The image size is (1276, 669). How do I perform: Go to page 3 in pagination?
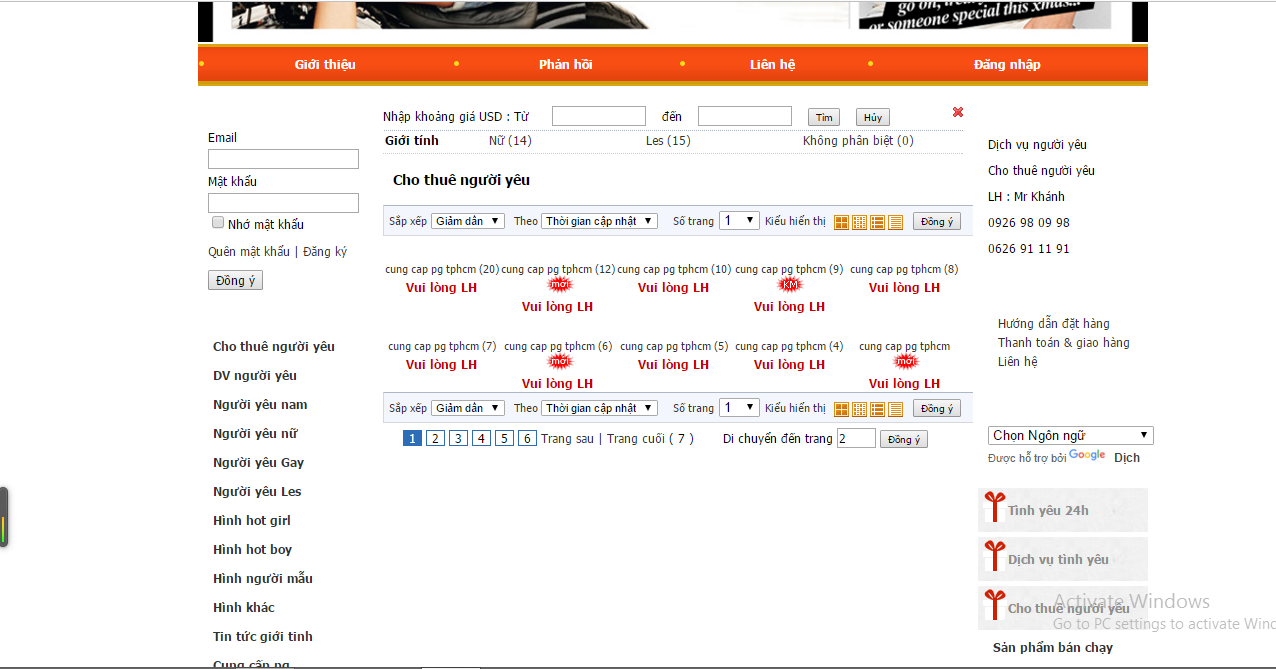[x=458, y=438]
